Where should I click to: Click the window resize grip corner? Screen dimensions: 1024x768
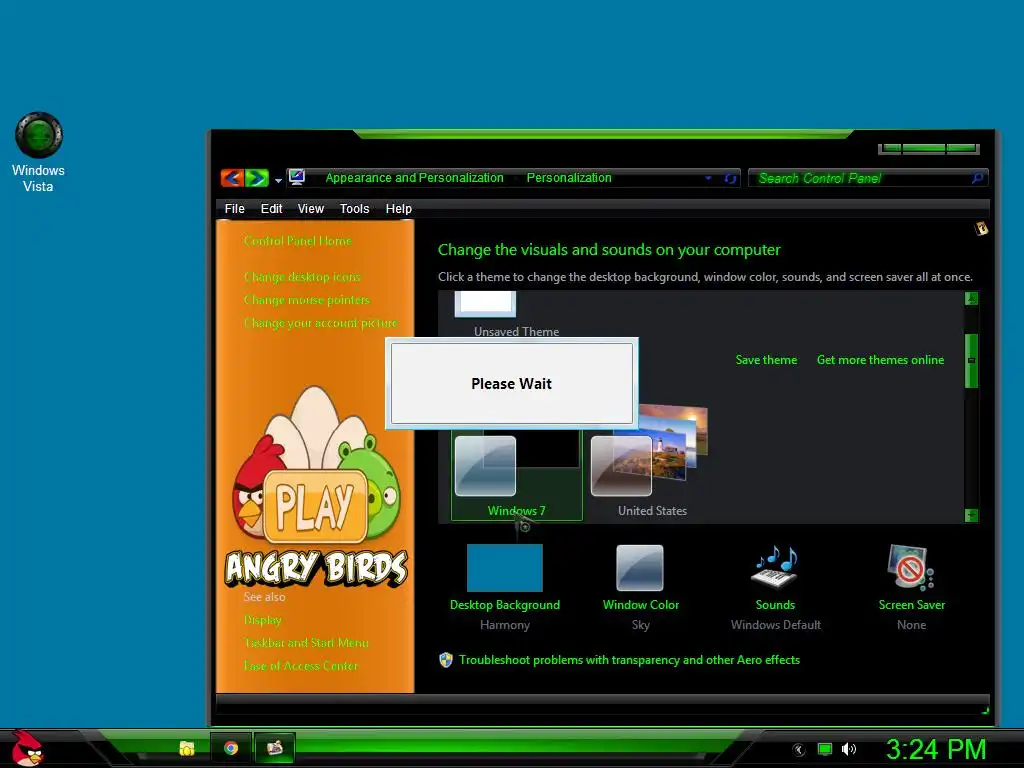pos(985,710)
